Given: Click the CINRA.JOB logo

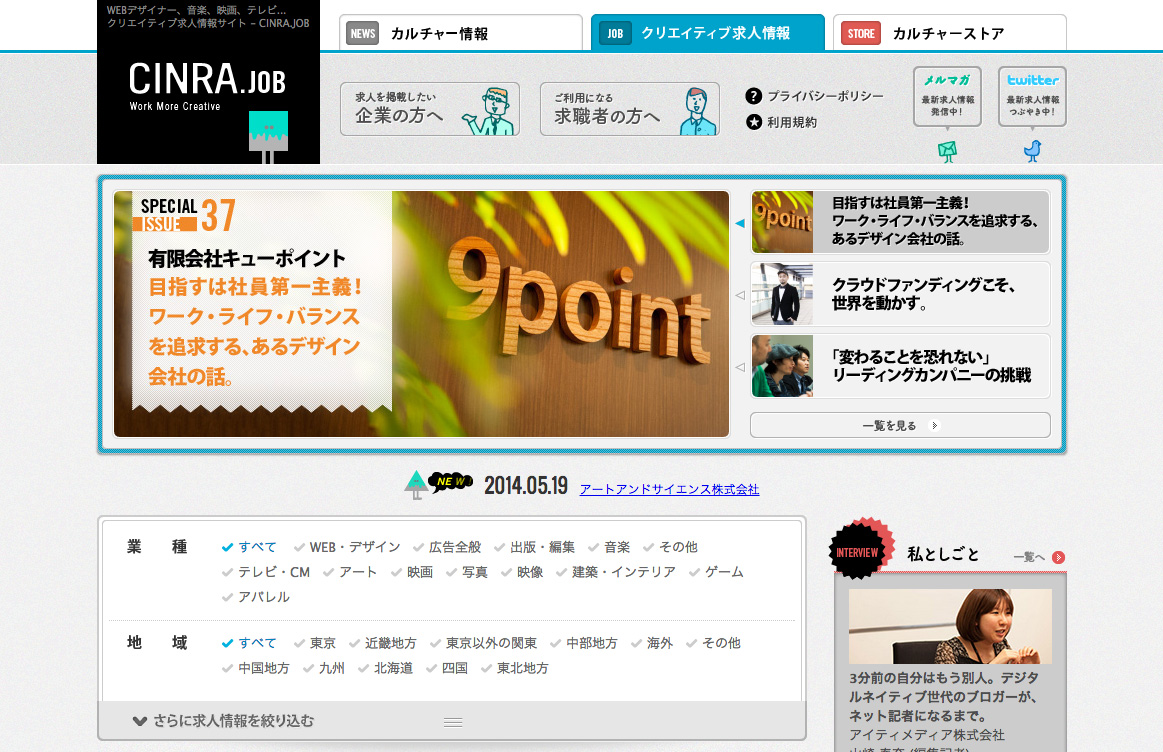Looking at the screenshot, I should (x=207, y=85).
